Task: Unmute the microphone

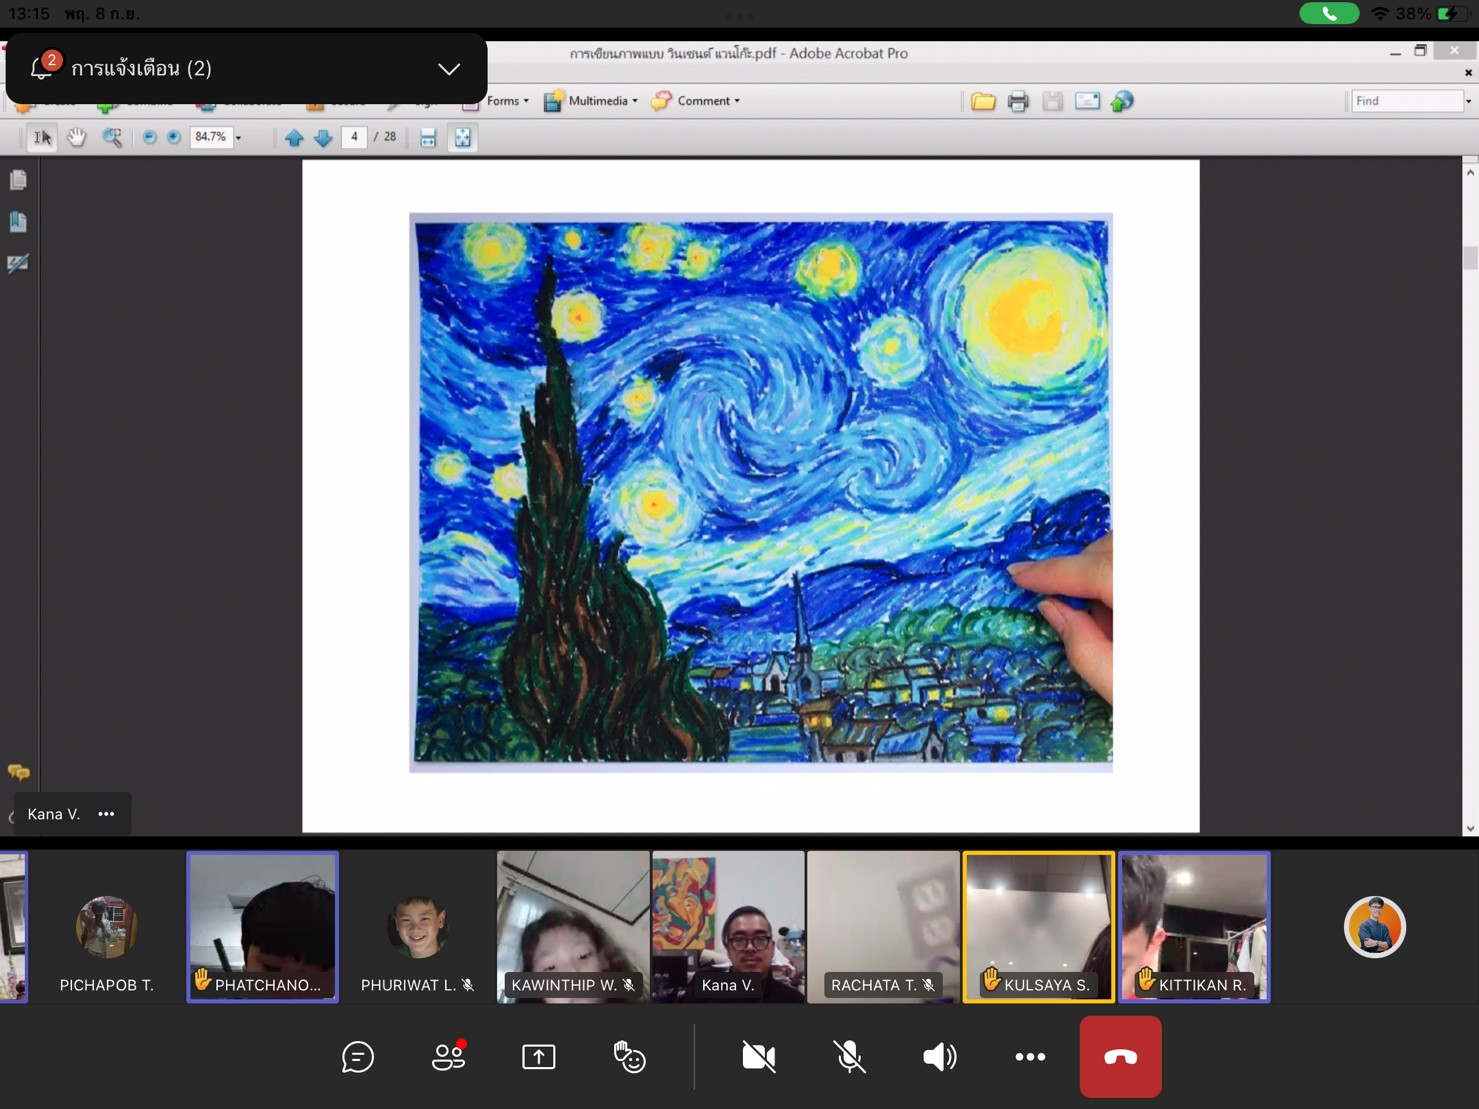Action: pos(849,1057)
